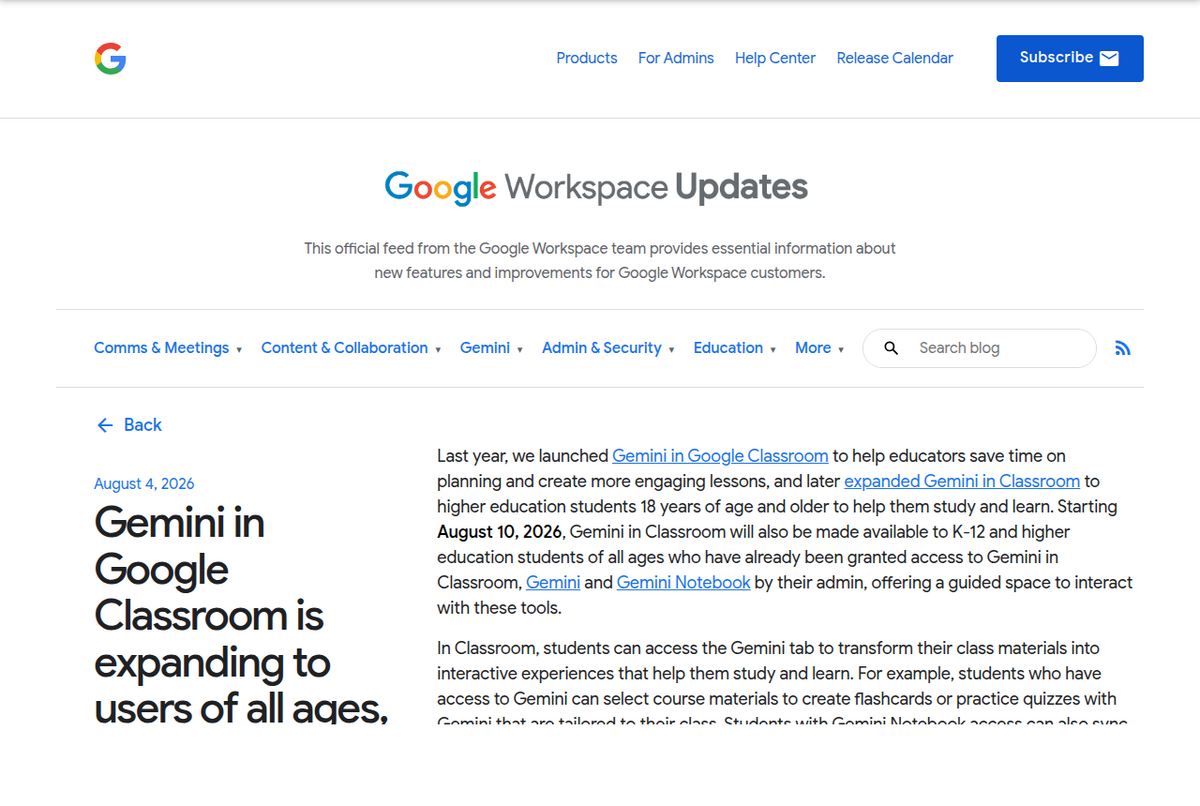This screenshot has width=1200, height=806.
Task: Open the Gemini Notebook link
Action: tap(683, 582)
